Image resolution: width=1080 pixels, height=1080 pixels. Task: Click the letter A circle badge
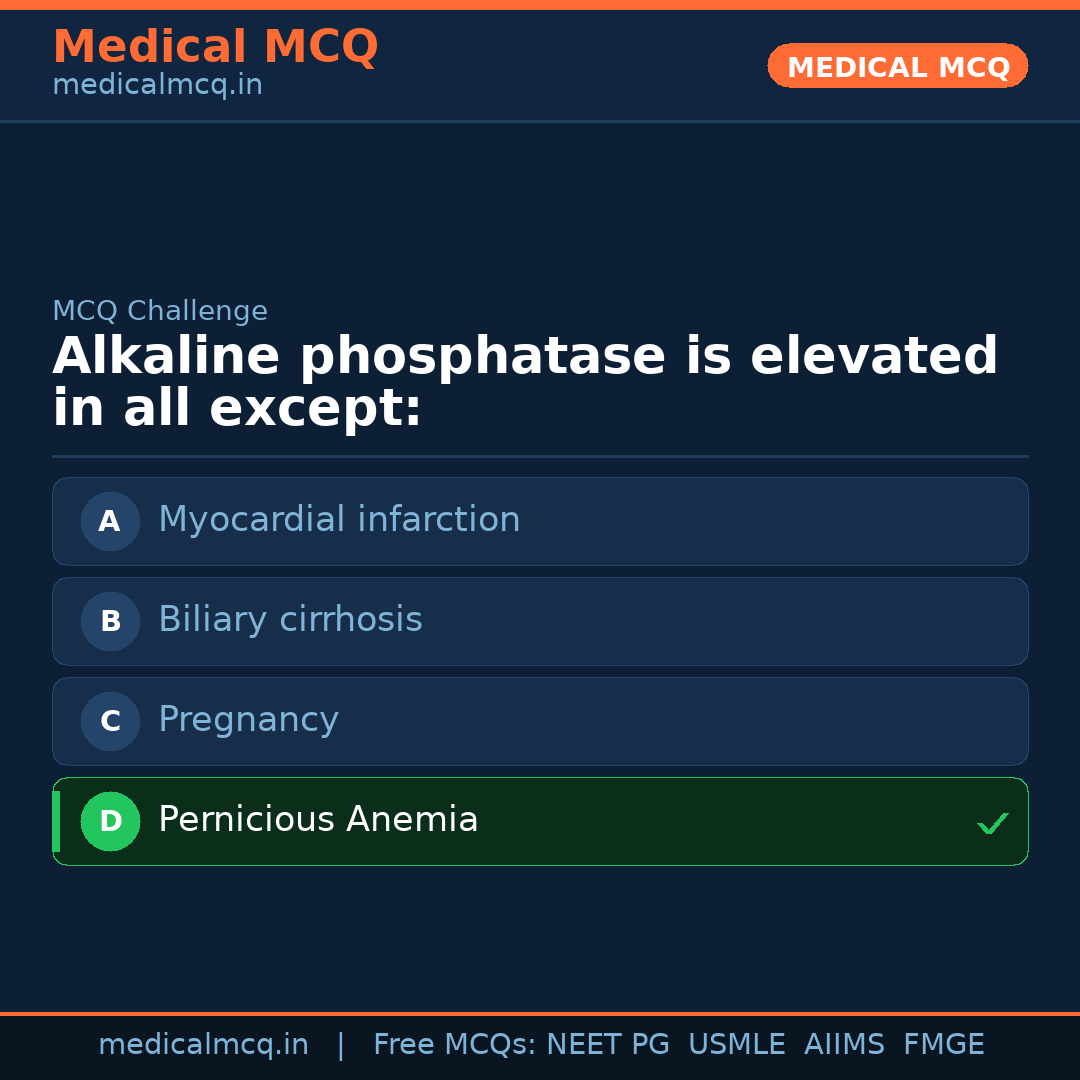110,521
